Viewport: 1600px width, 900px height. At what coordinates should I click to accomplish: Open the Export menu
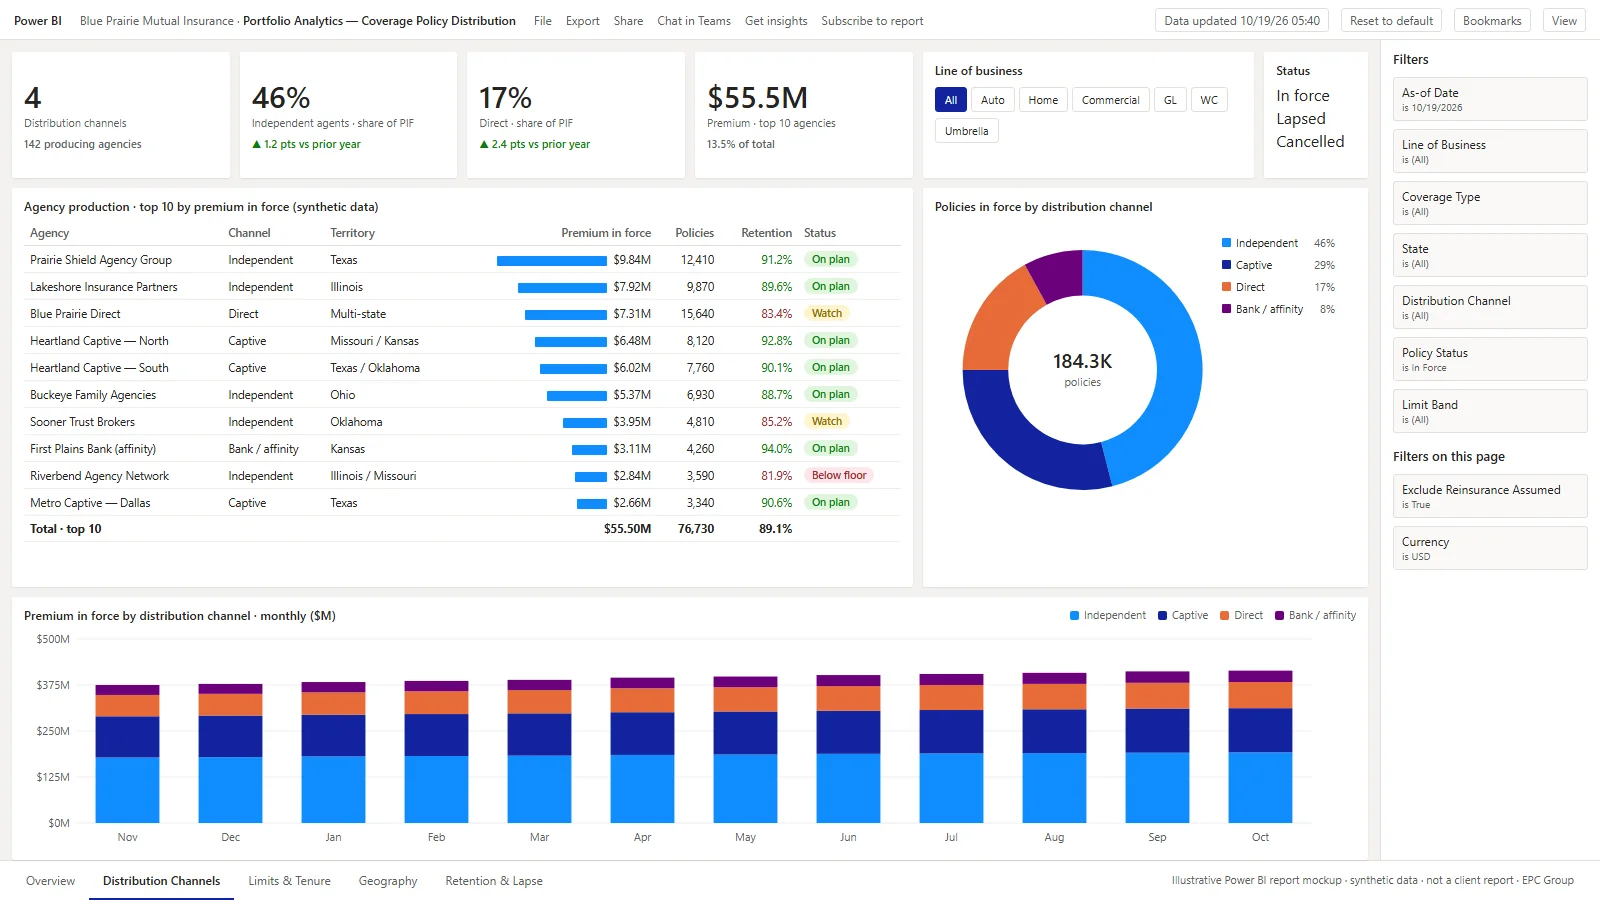coord(582,21)
